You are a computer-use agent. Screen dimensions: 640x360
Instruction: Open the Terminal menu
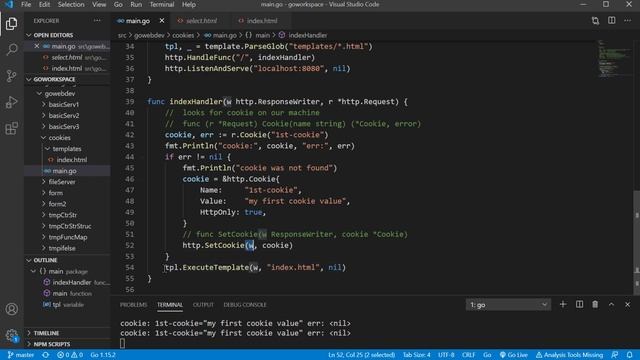[x=162, y=4]
